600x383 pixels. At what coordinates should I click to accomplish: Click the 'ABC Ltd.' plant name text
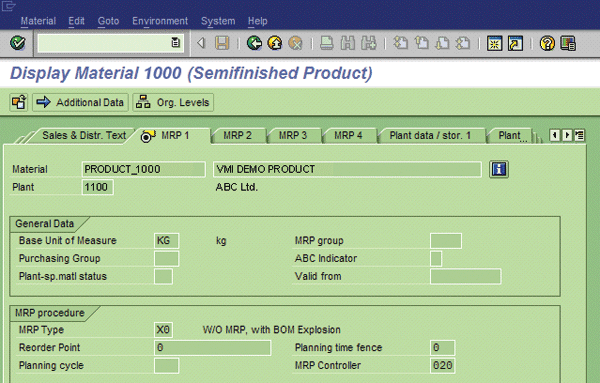coord(236,187)
